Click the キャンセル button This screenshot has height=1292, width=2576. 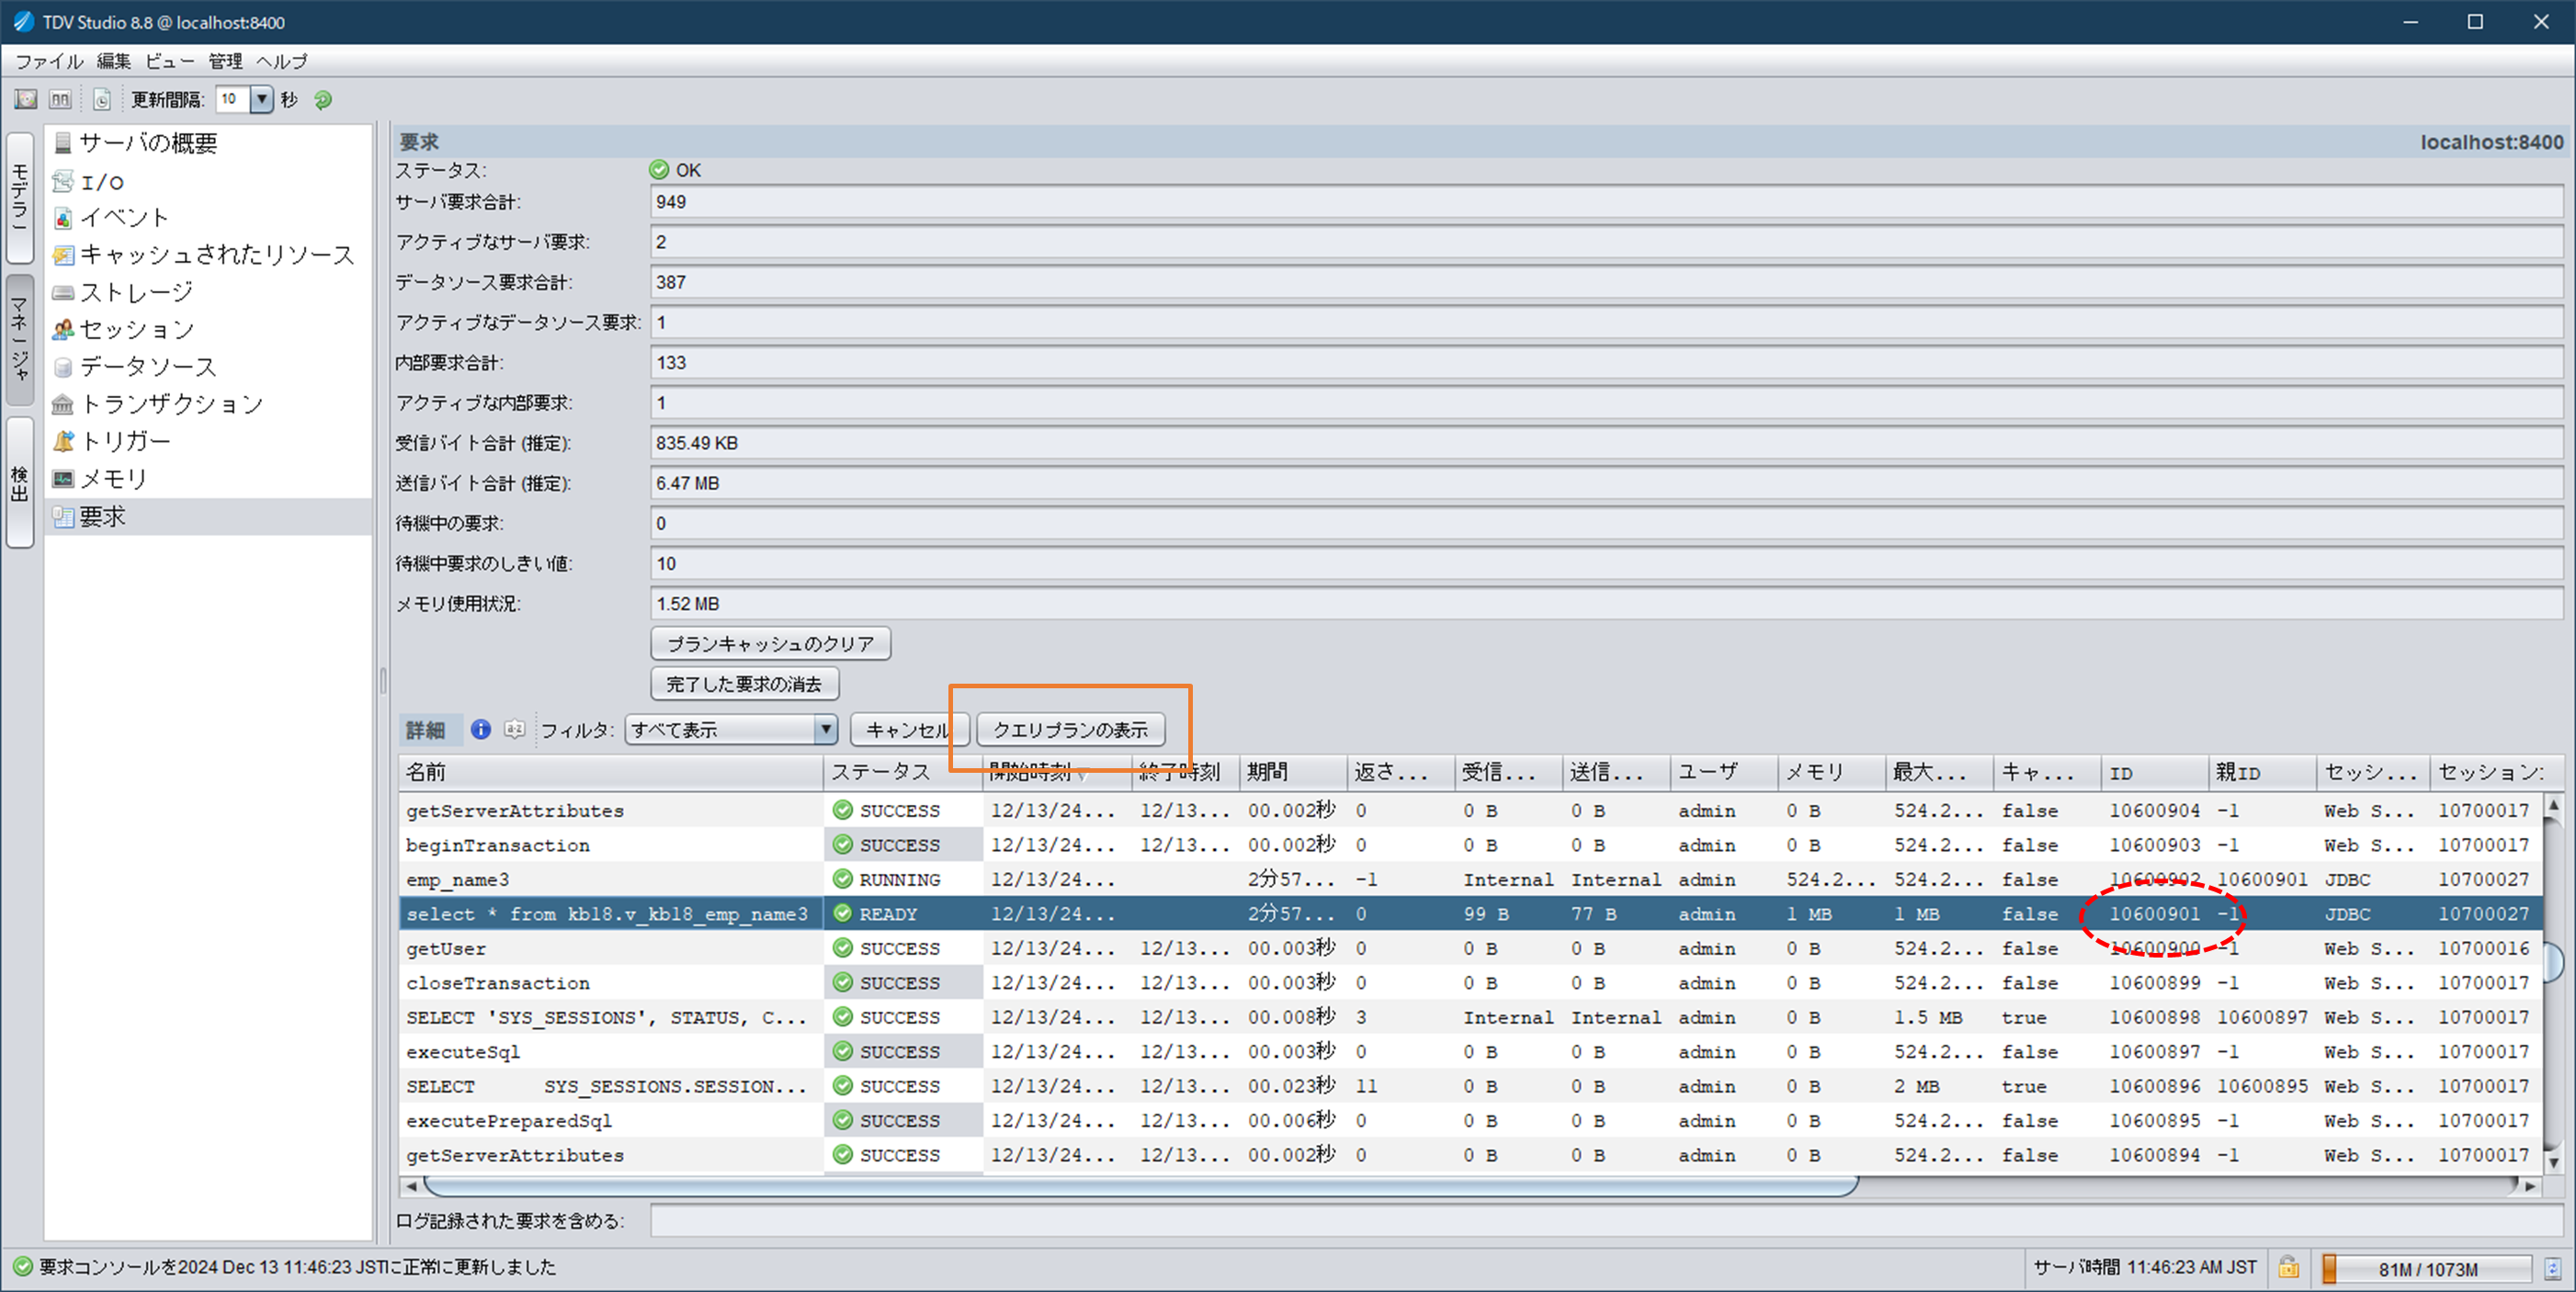(x=908, y=730)
